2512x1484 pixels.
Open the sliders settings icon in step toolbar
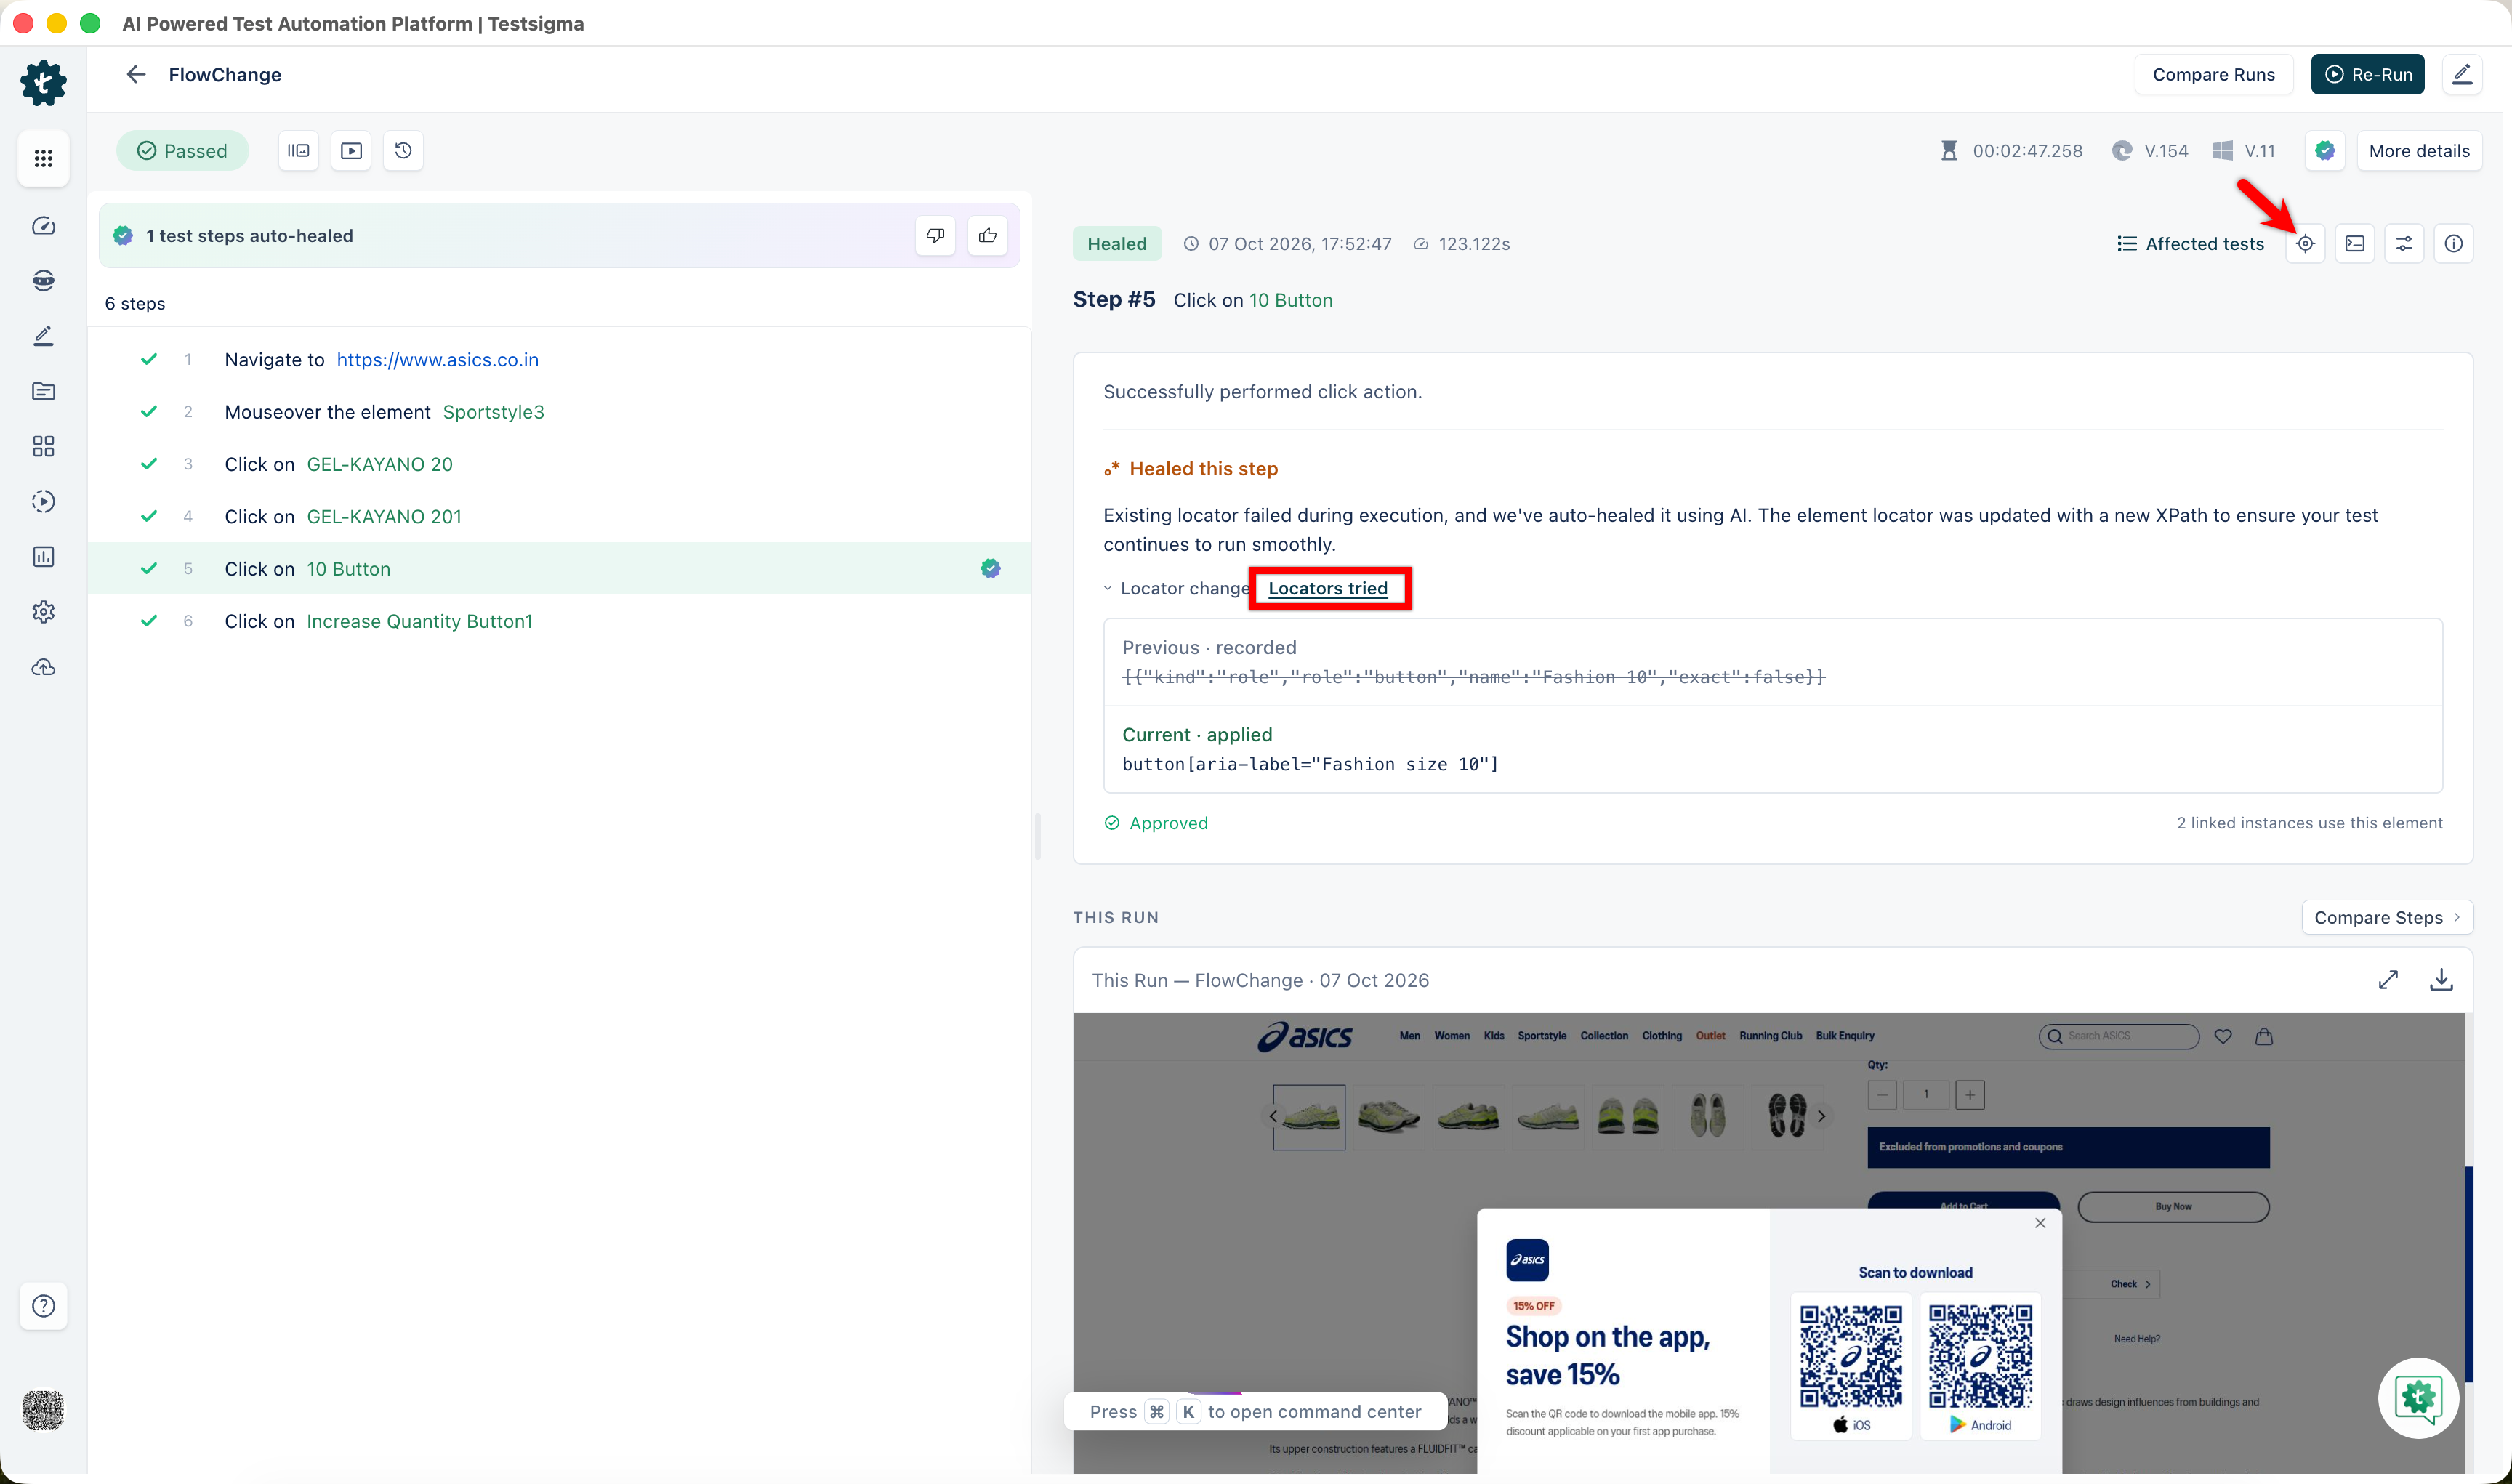coord(2404,243)
